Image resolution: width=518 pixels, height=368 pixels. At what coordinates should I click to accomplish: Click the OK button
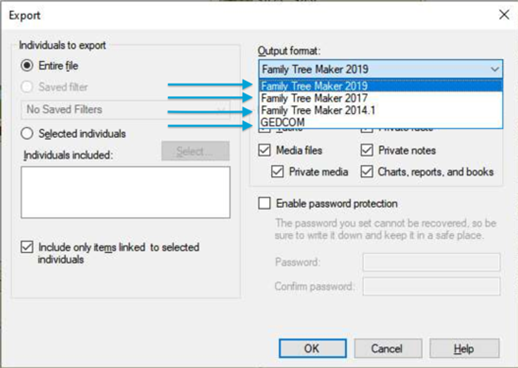pos(313,349)
